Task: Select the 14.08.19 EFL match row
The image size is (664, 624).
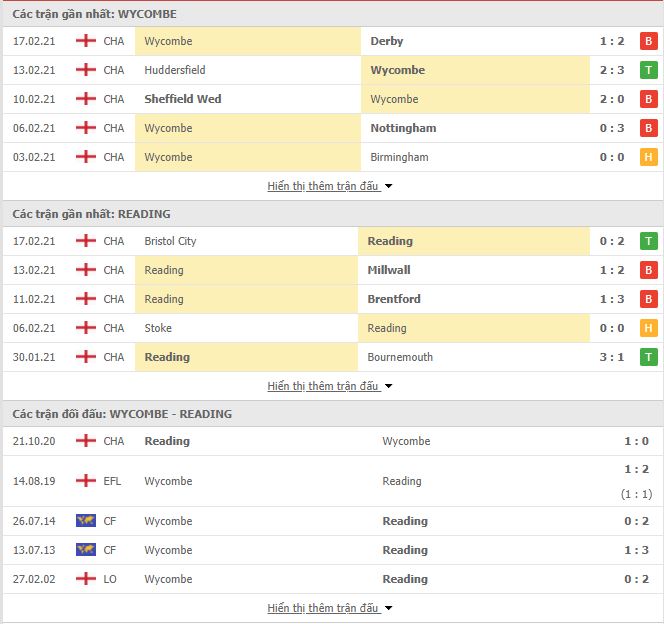Action: click(332, 481)
